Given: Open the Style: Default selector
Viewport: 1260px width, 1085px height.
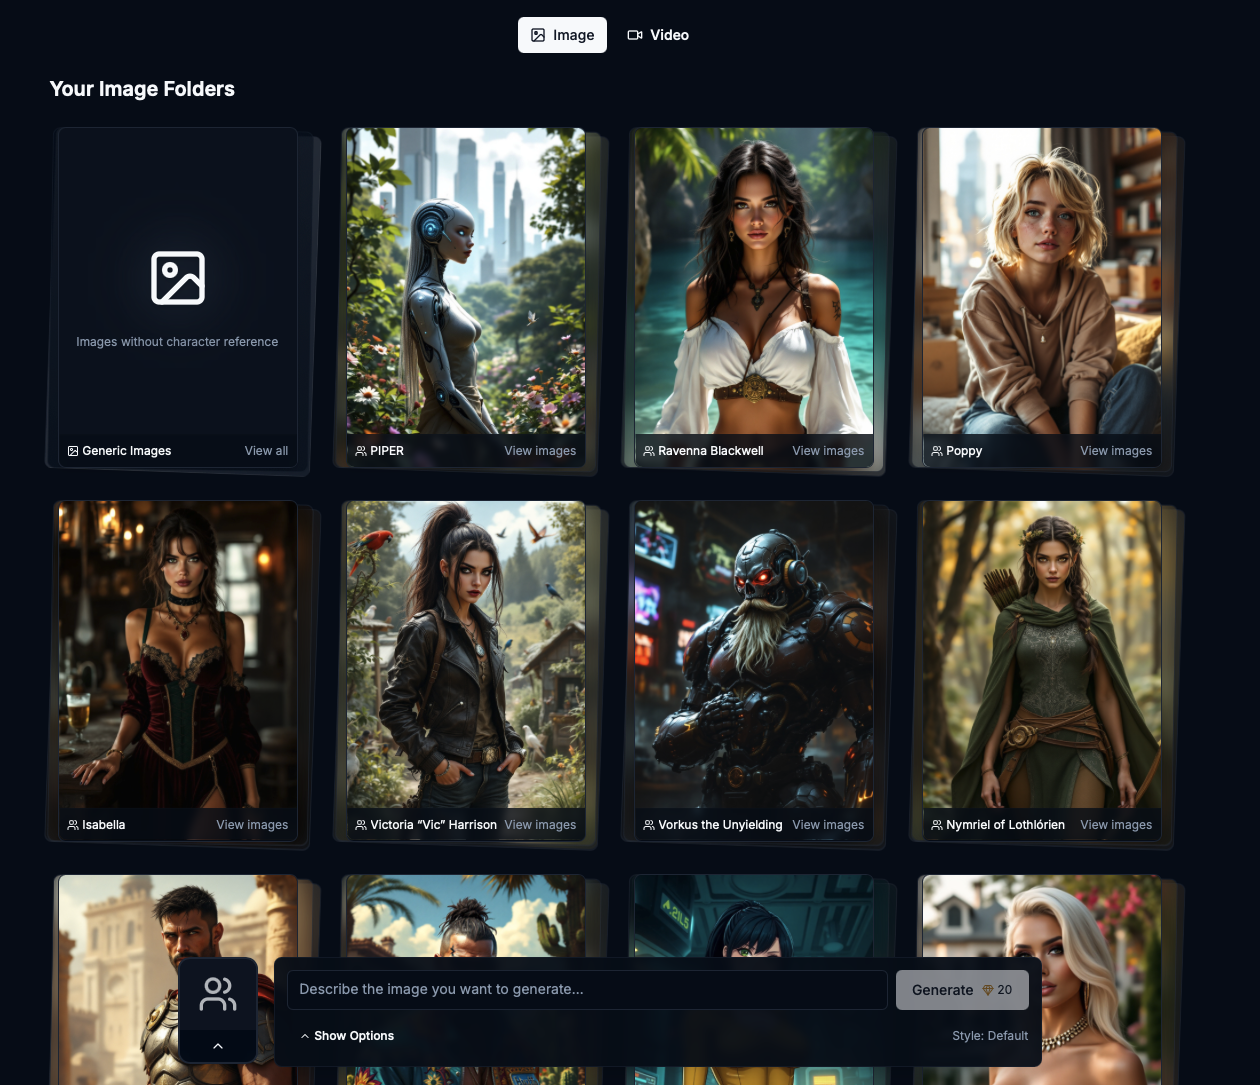Looking at the screenshot, I should pyautogui.click(x=990, y=1036).
